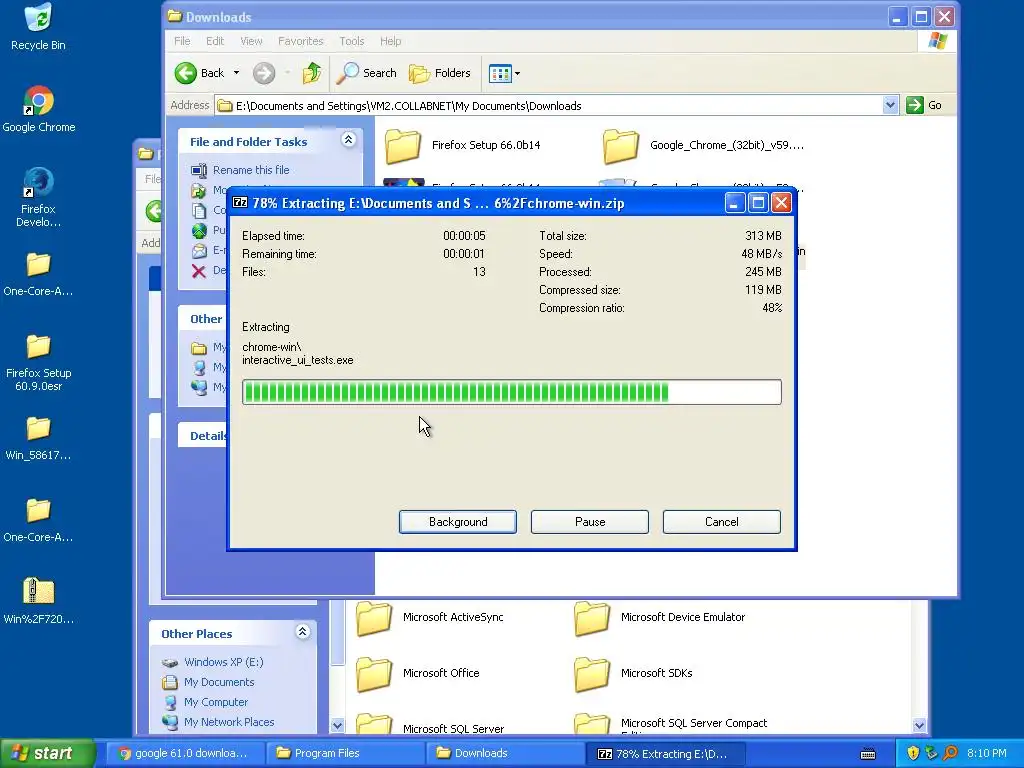Click the magnifier tray icon
This screenshot has width=1024, height=768.
[x=950, y=754]
